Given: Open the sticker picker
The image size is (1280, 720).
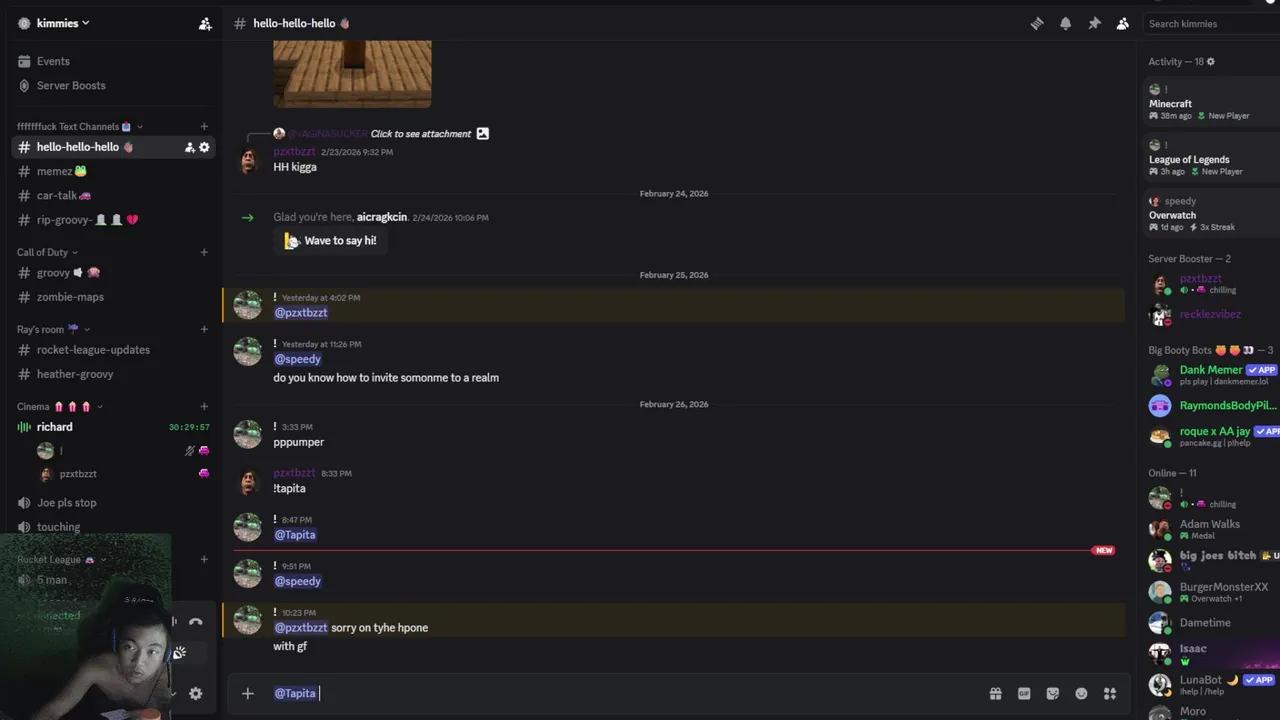Looking at the screenshot, I should point(1052,693).
